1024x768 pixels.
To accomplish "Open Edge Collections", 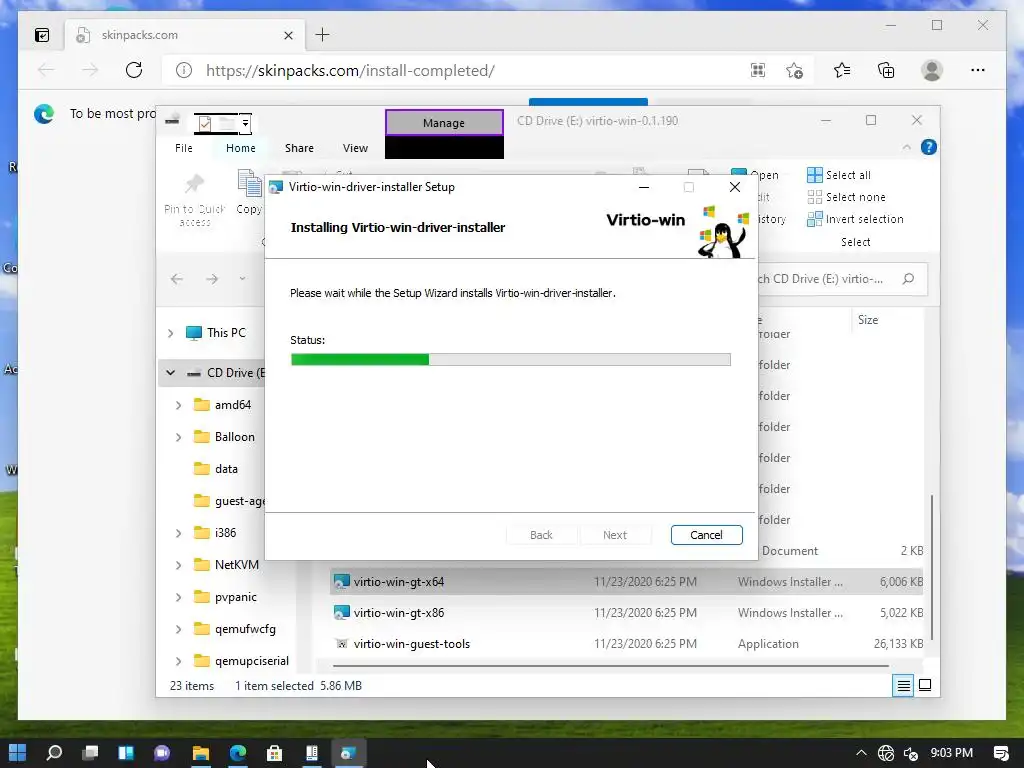I will click(x=886, y=70).
